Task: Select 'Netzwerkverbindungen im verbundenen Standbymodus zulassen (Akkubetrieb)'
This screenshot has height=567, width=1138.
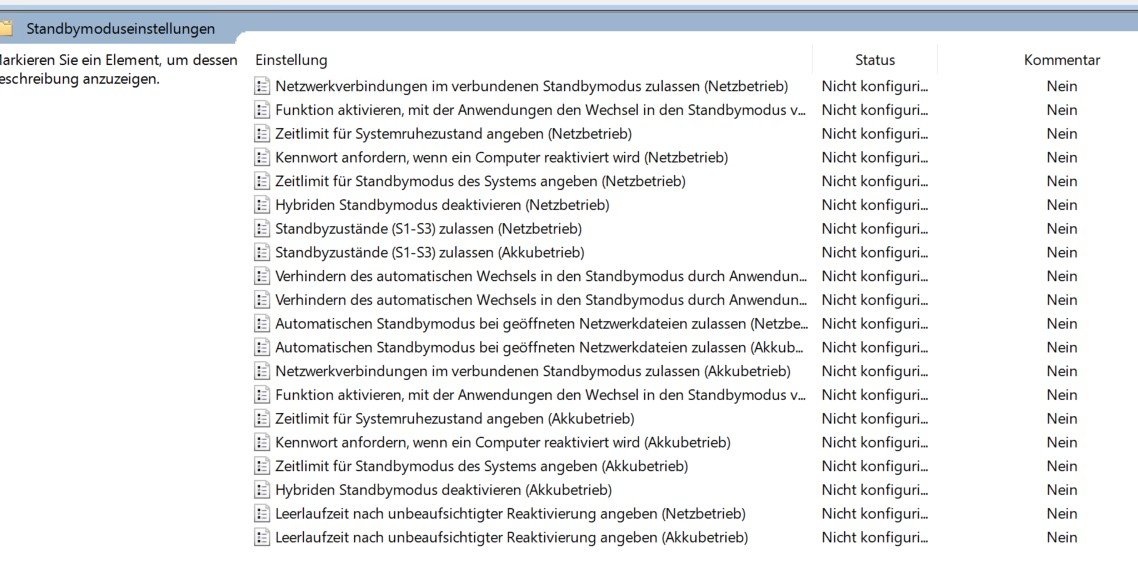Action: pos(533,371)
